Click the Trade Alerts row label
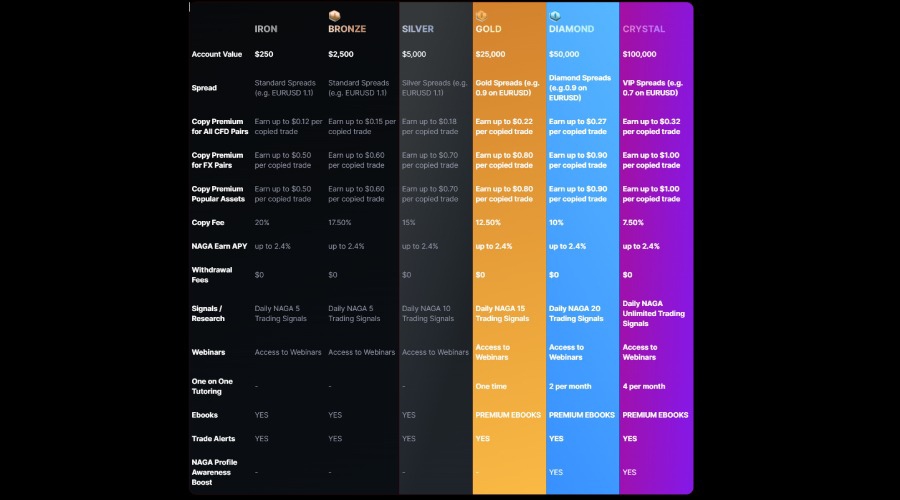The height and width of the screenshot is (500, 900). pyautogui.click(x=213, y=439)
